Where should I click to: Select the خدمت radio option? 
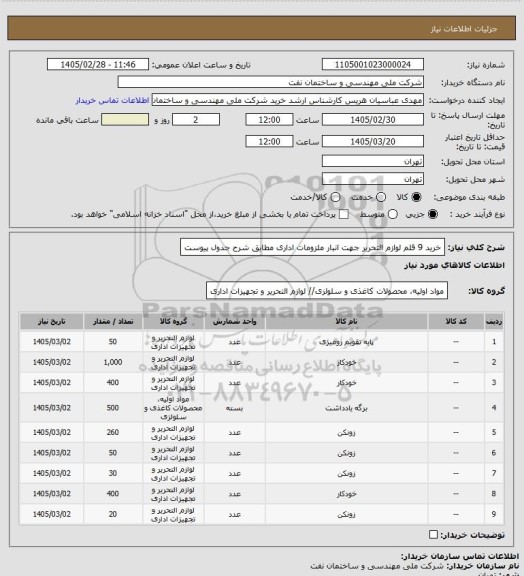tap(381, 197)
